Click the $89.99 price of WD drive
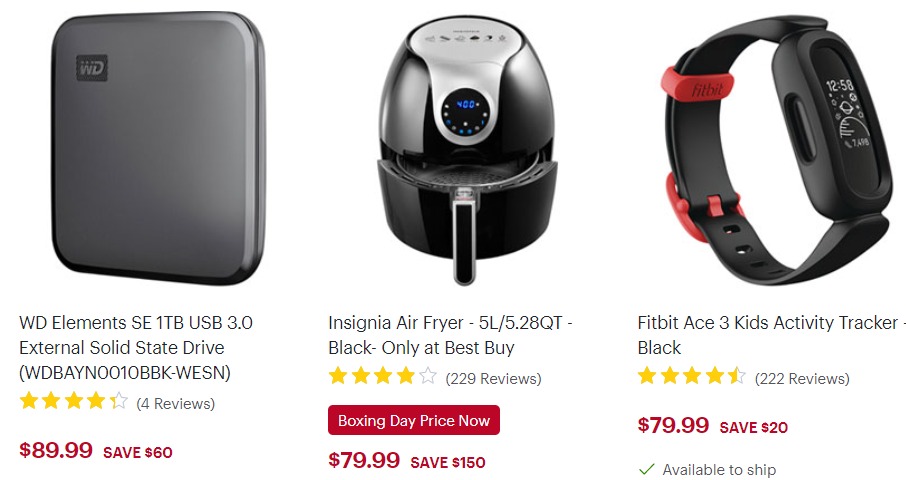This screenshot has height=480, width=906. click(56, 450)
